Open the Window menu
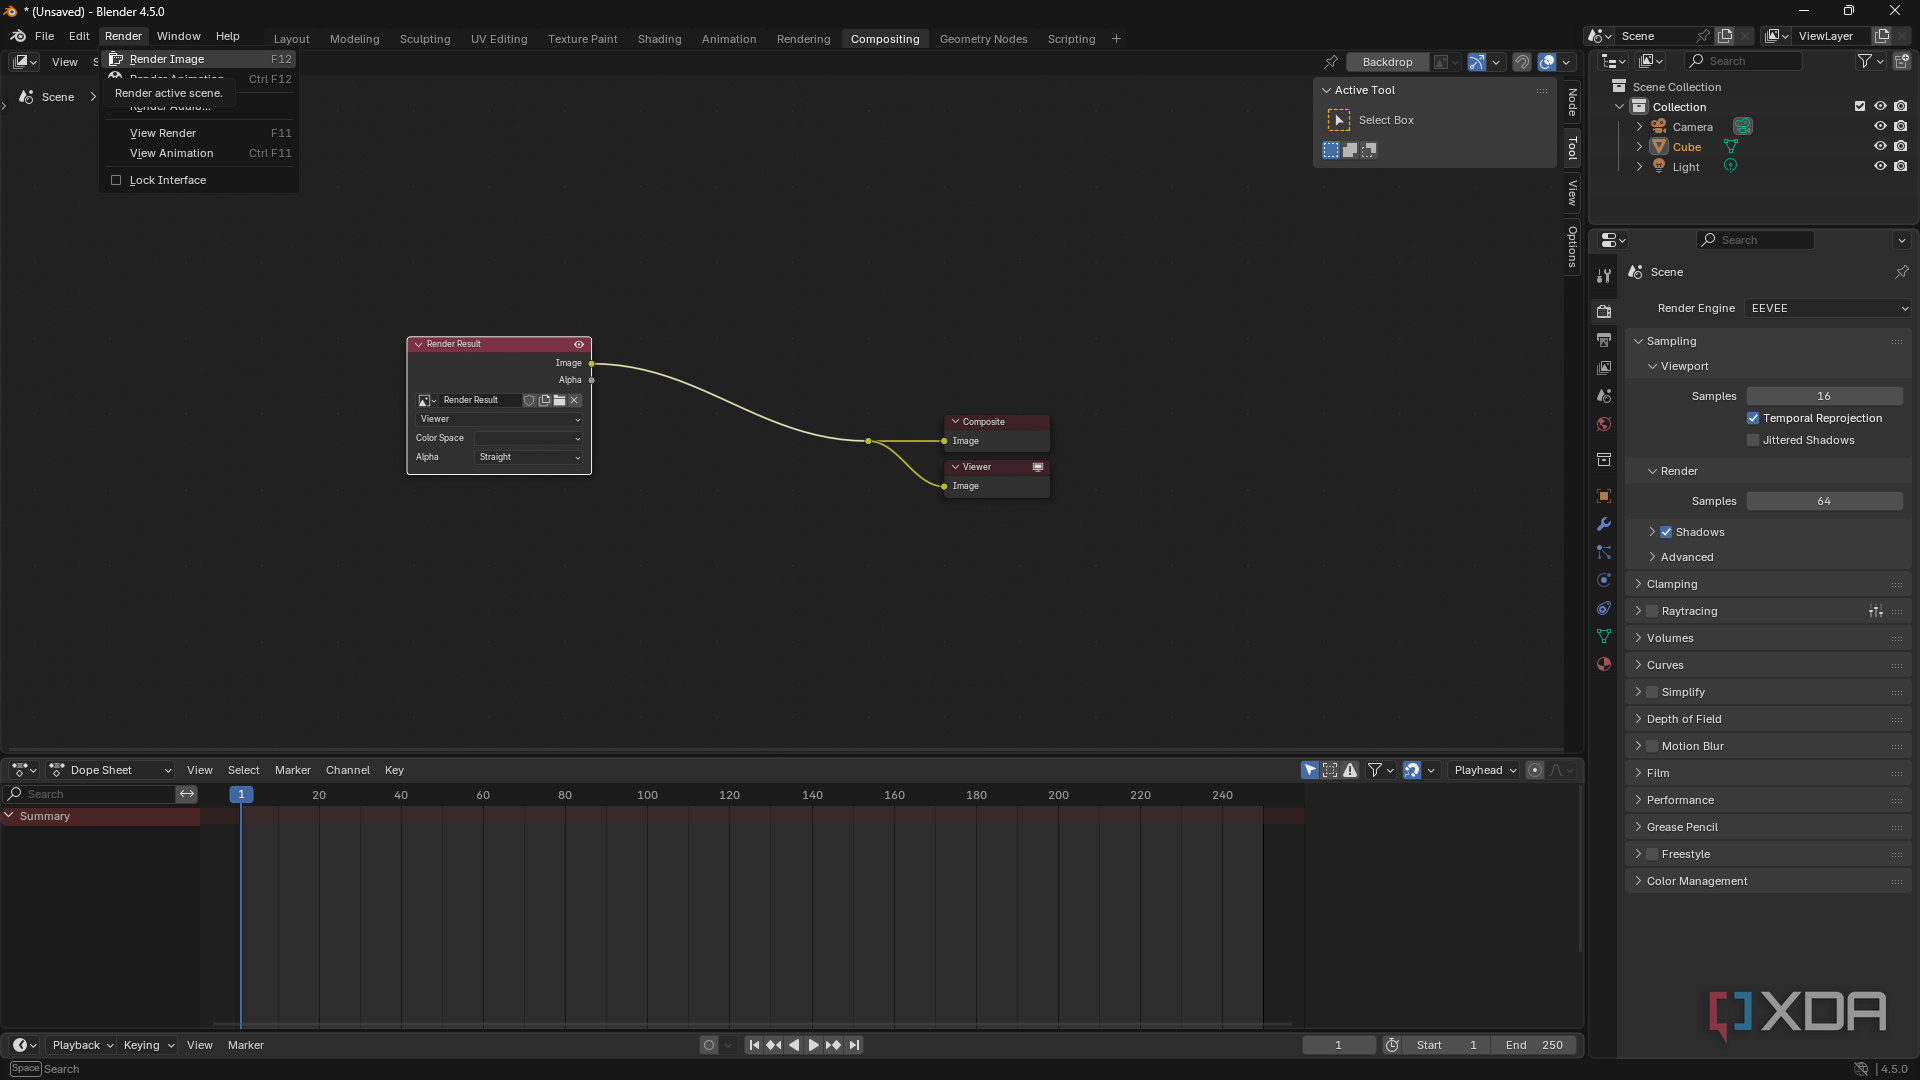 coord(178,36)
